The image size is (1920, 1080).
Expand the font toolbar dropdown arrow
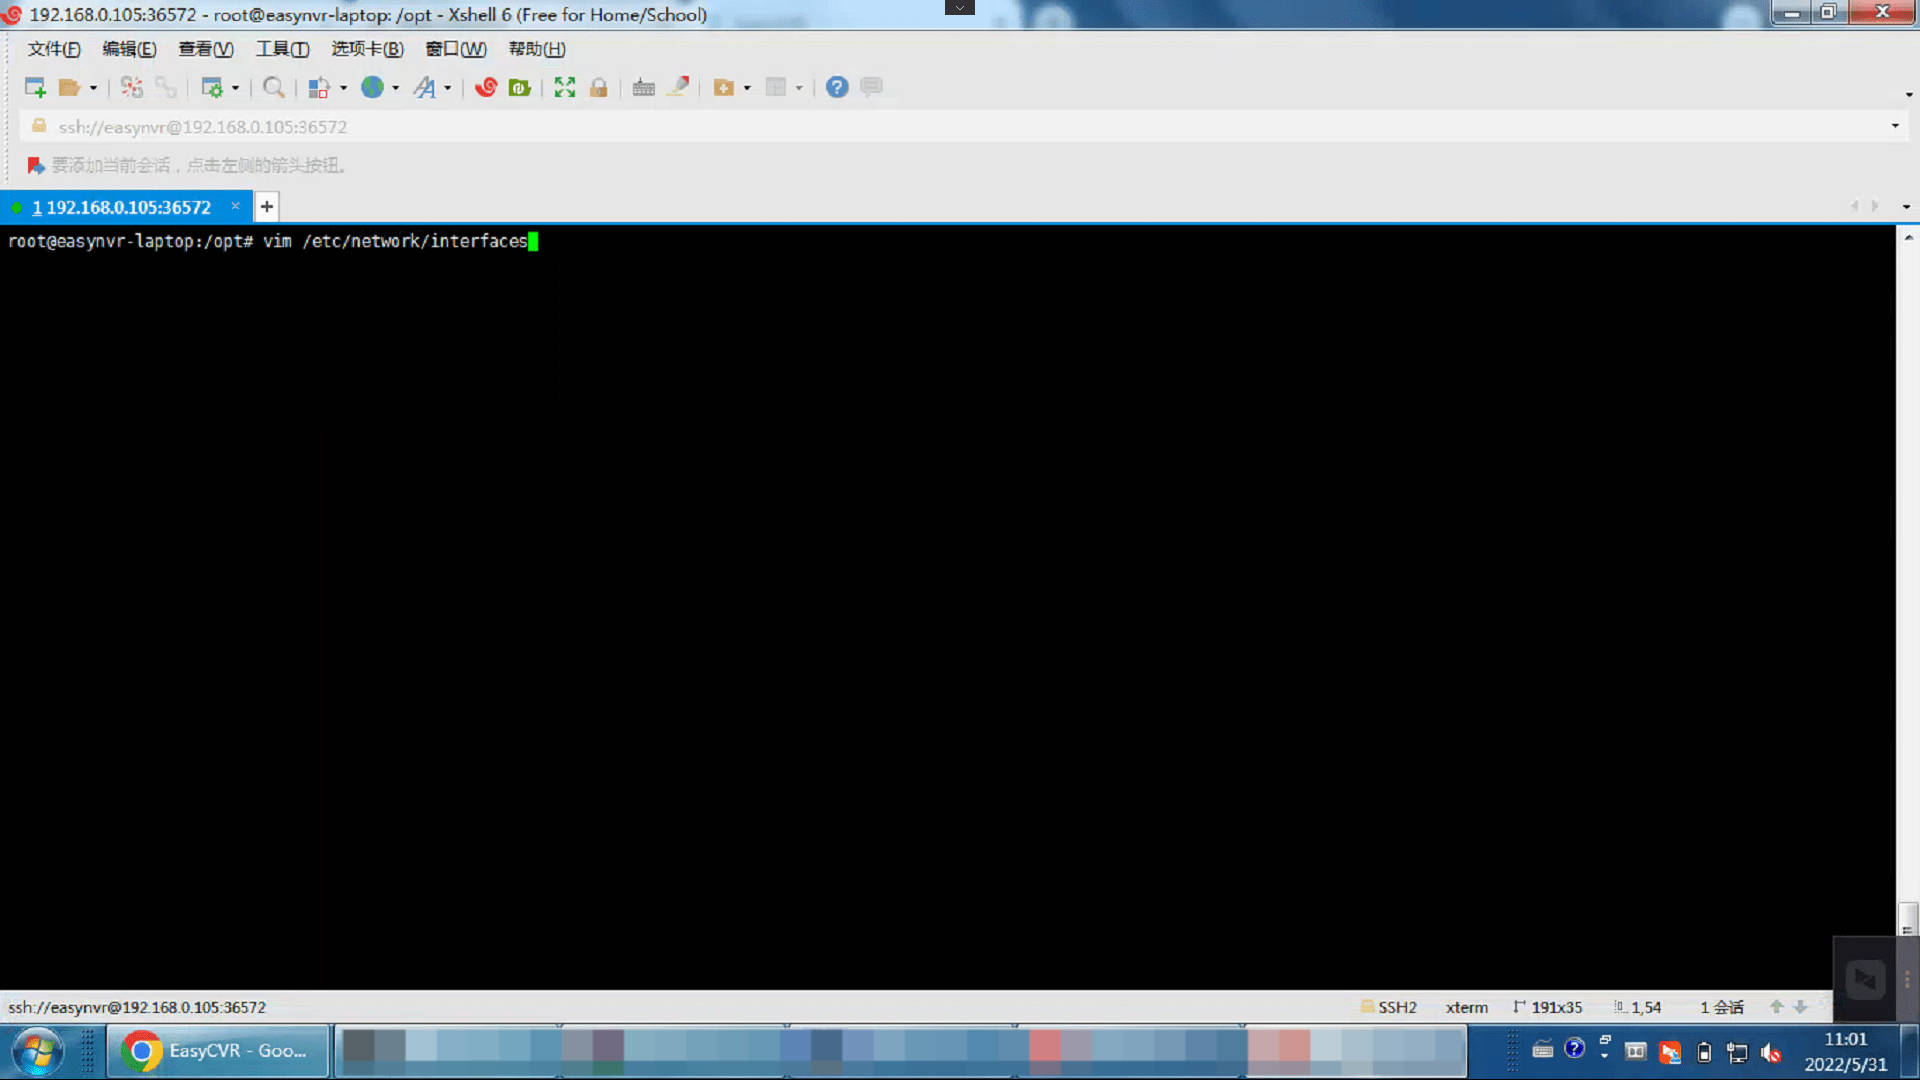tap(447, 88)
